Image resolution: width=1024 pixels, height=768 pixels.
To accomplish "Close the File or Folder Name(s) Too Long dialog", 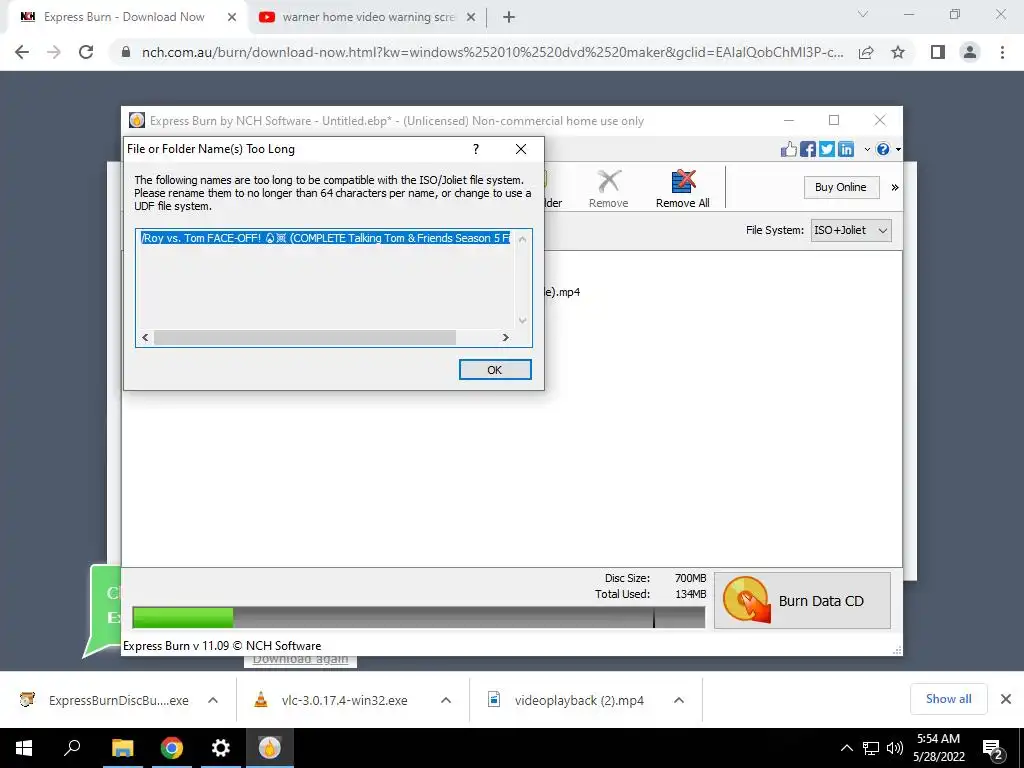I will 520,149.
